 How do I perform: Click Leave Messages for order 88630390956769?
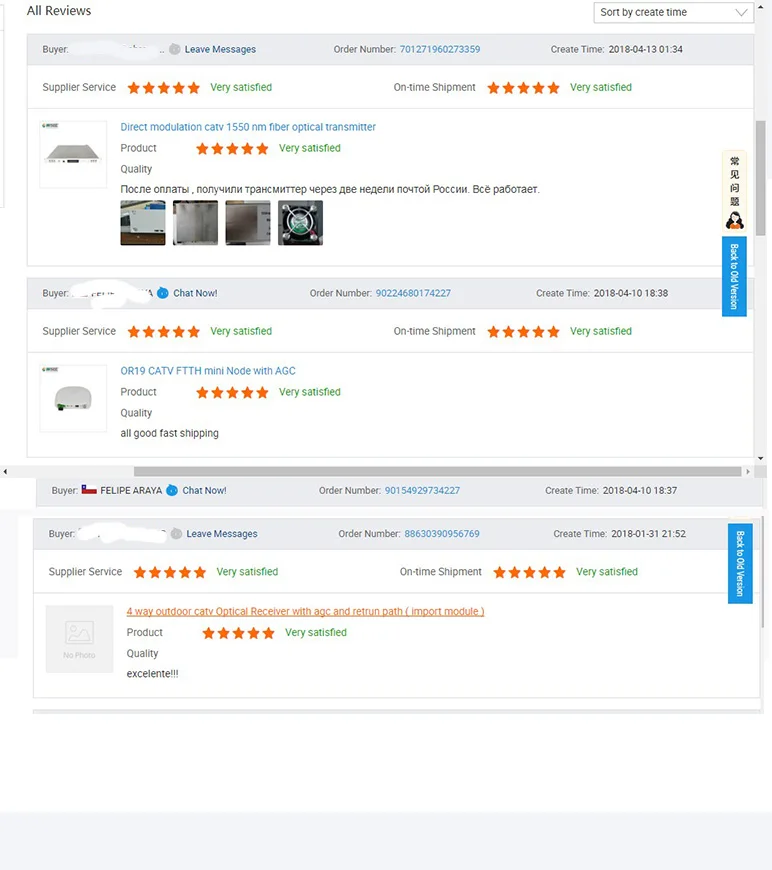click(x=221, y=534)
